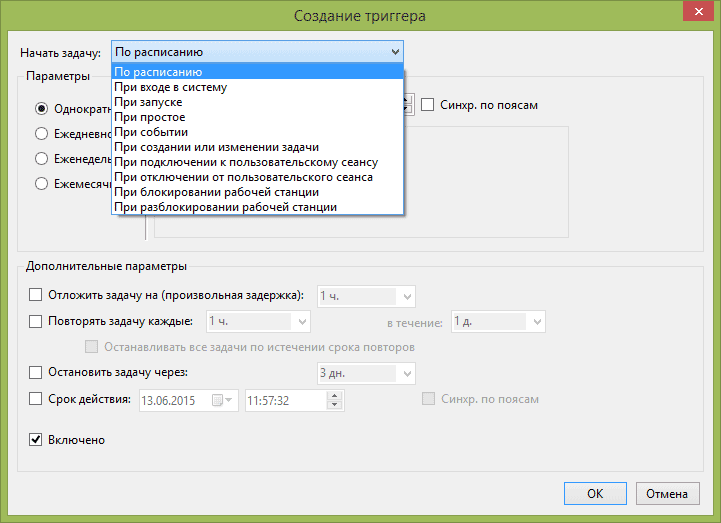
Task: Choose 'При подключении к пользовательскому сеансу'
Action: 258,162
